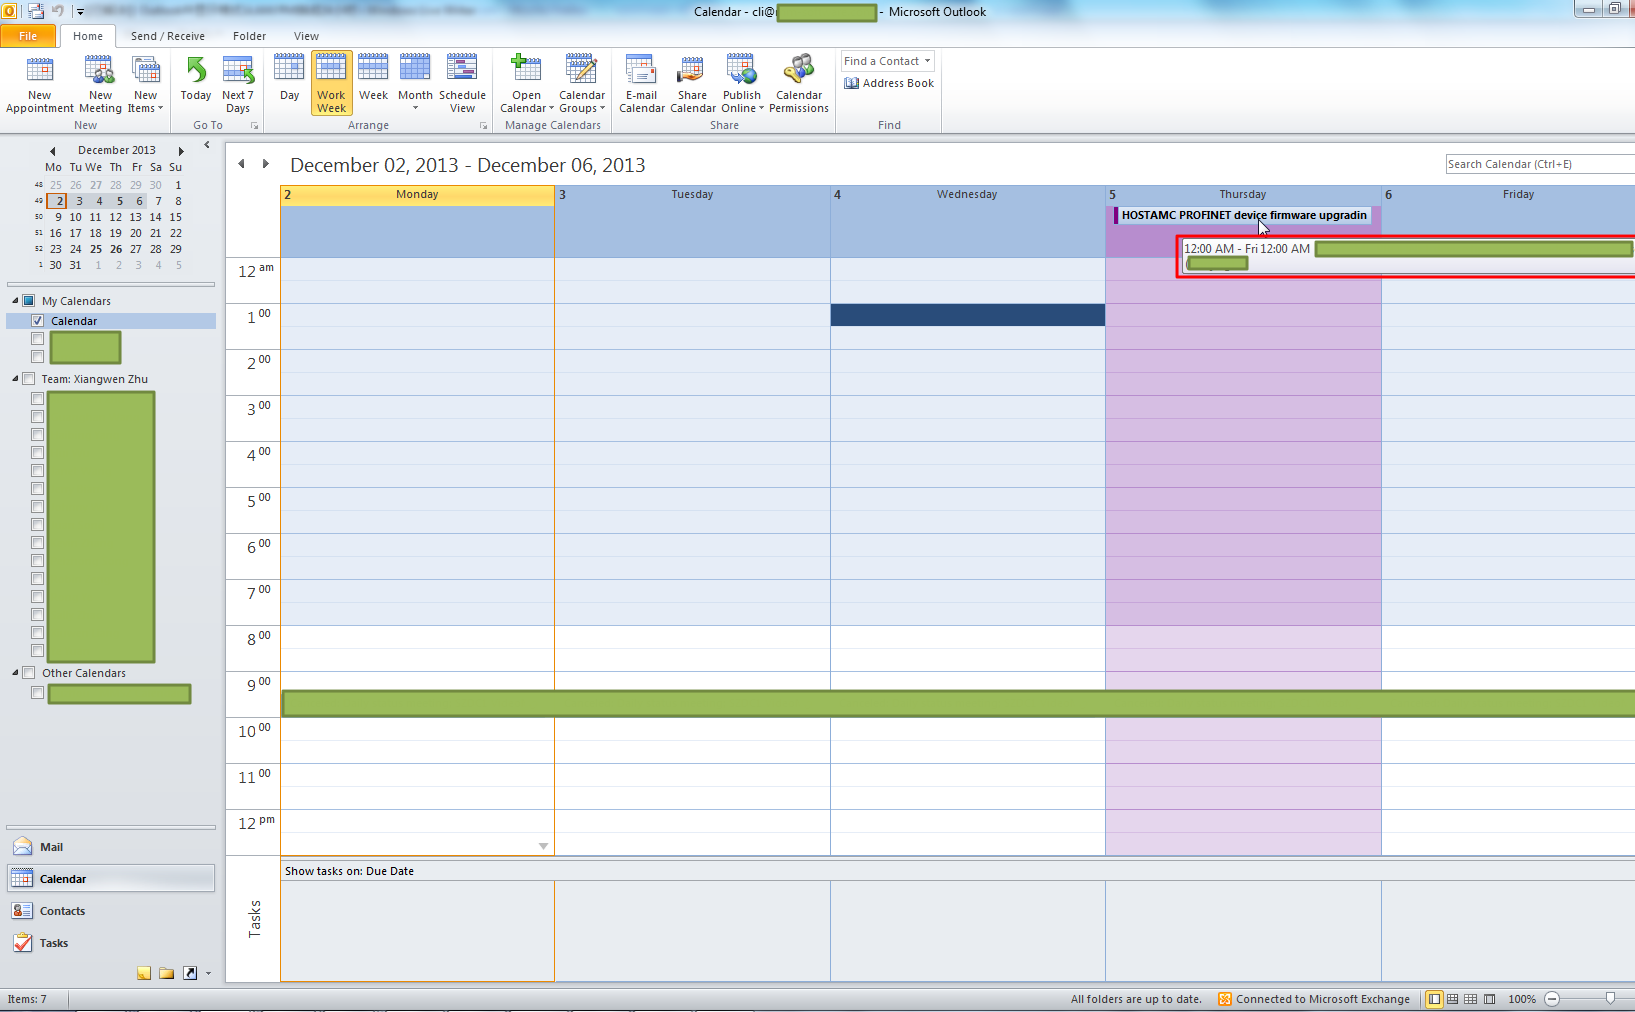The width and height of the screenshot is (1635, 1012).
Task: Open the Notes pane icon
Action: [144, 973]
